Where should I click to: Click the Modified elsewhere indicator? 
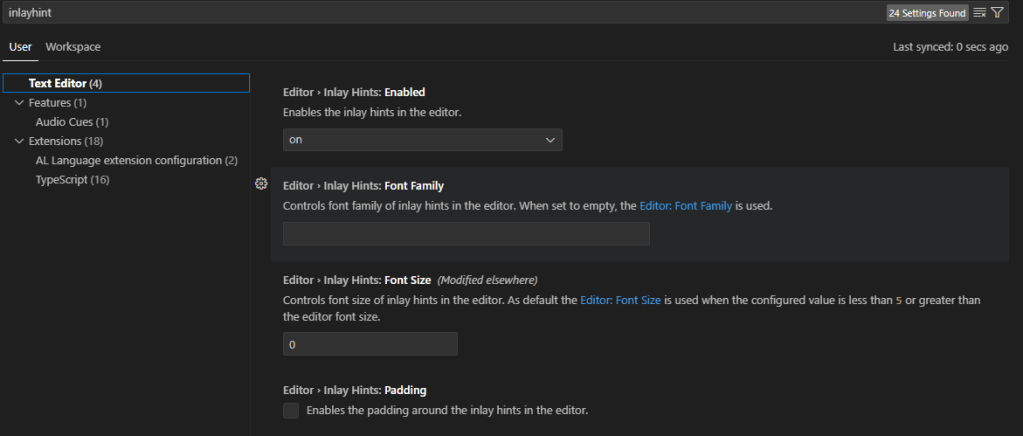pos(487,280)
